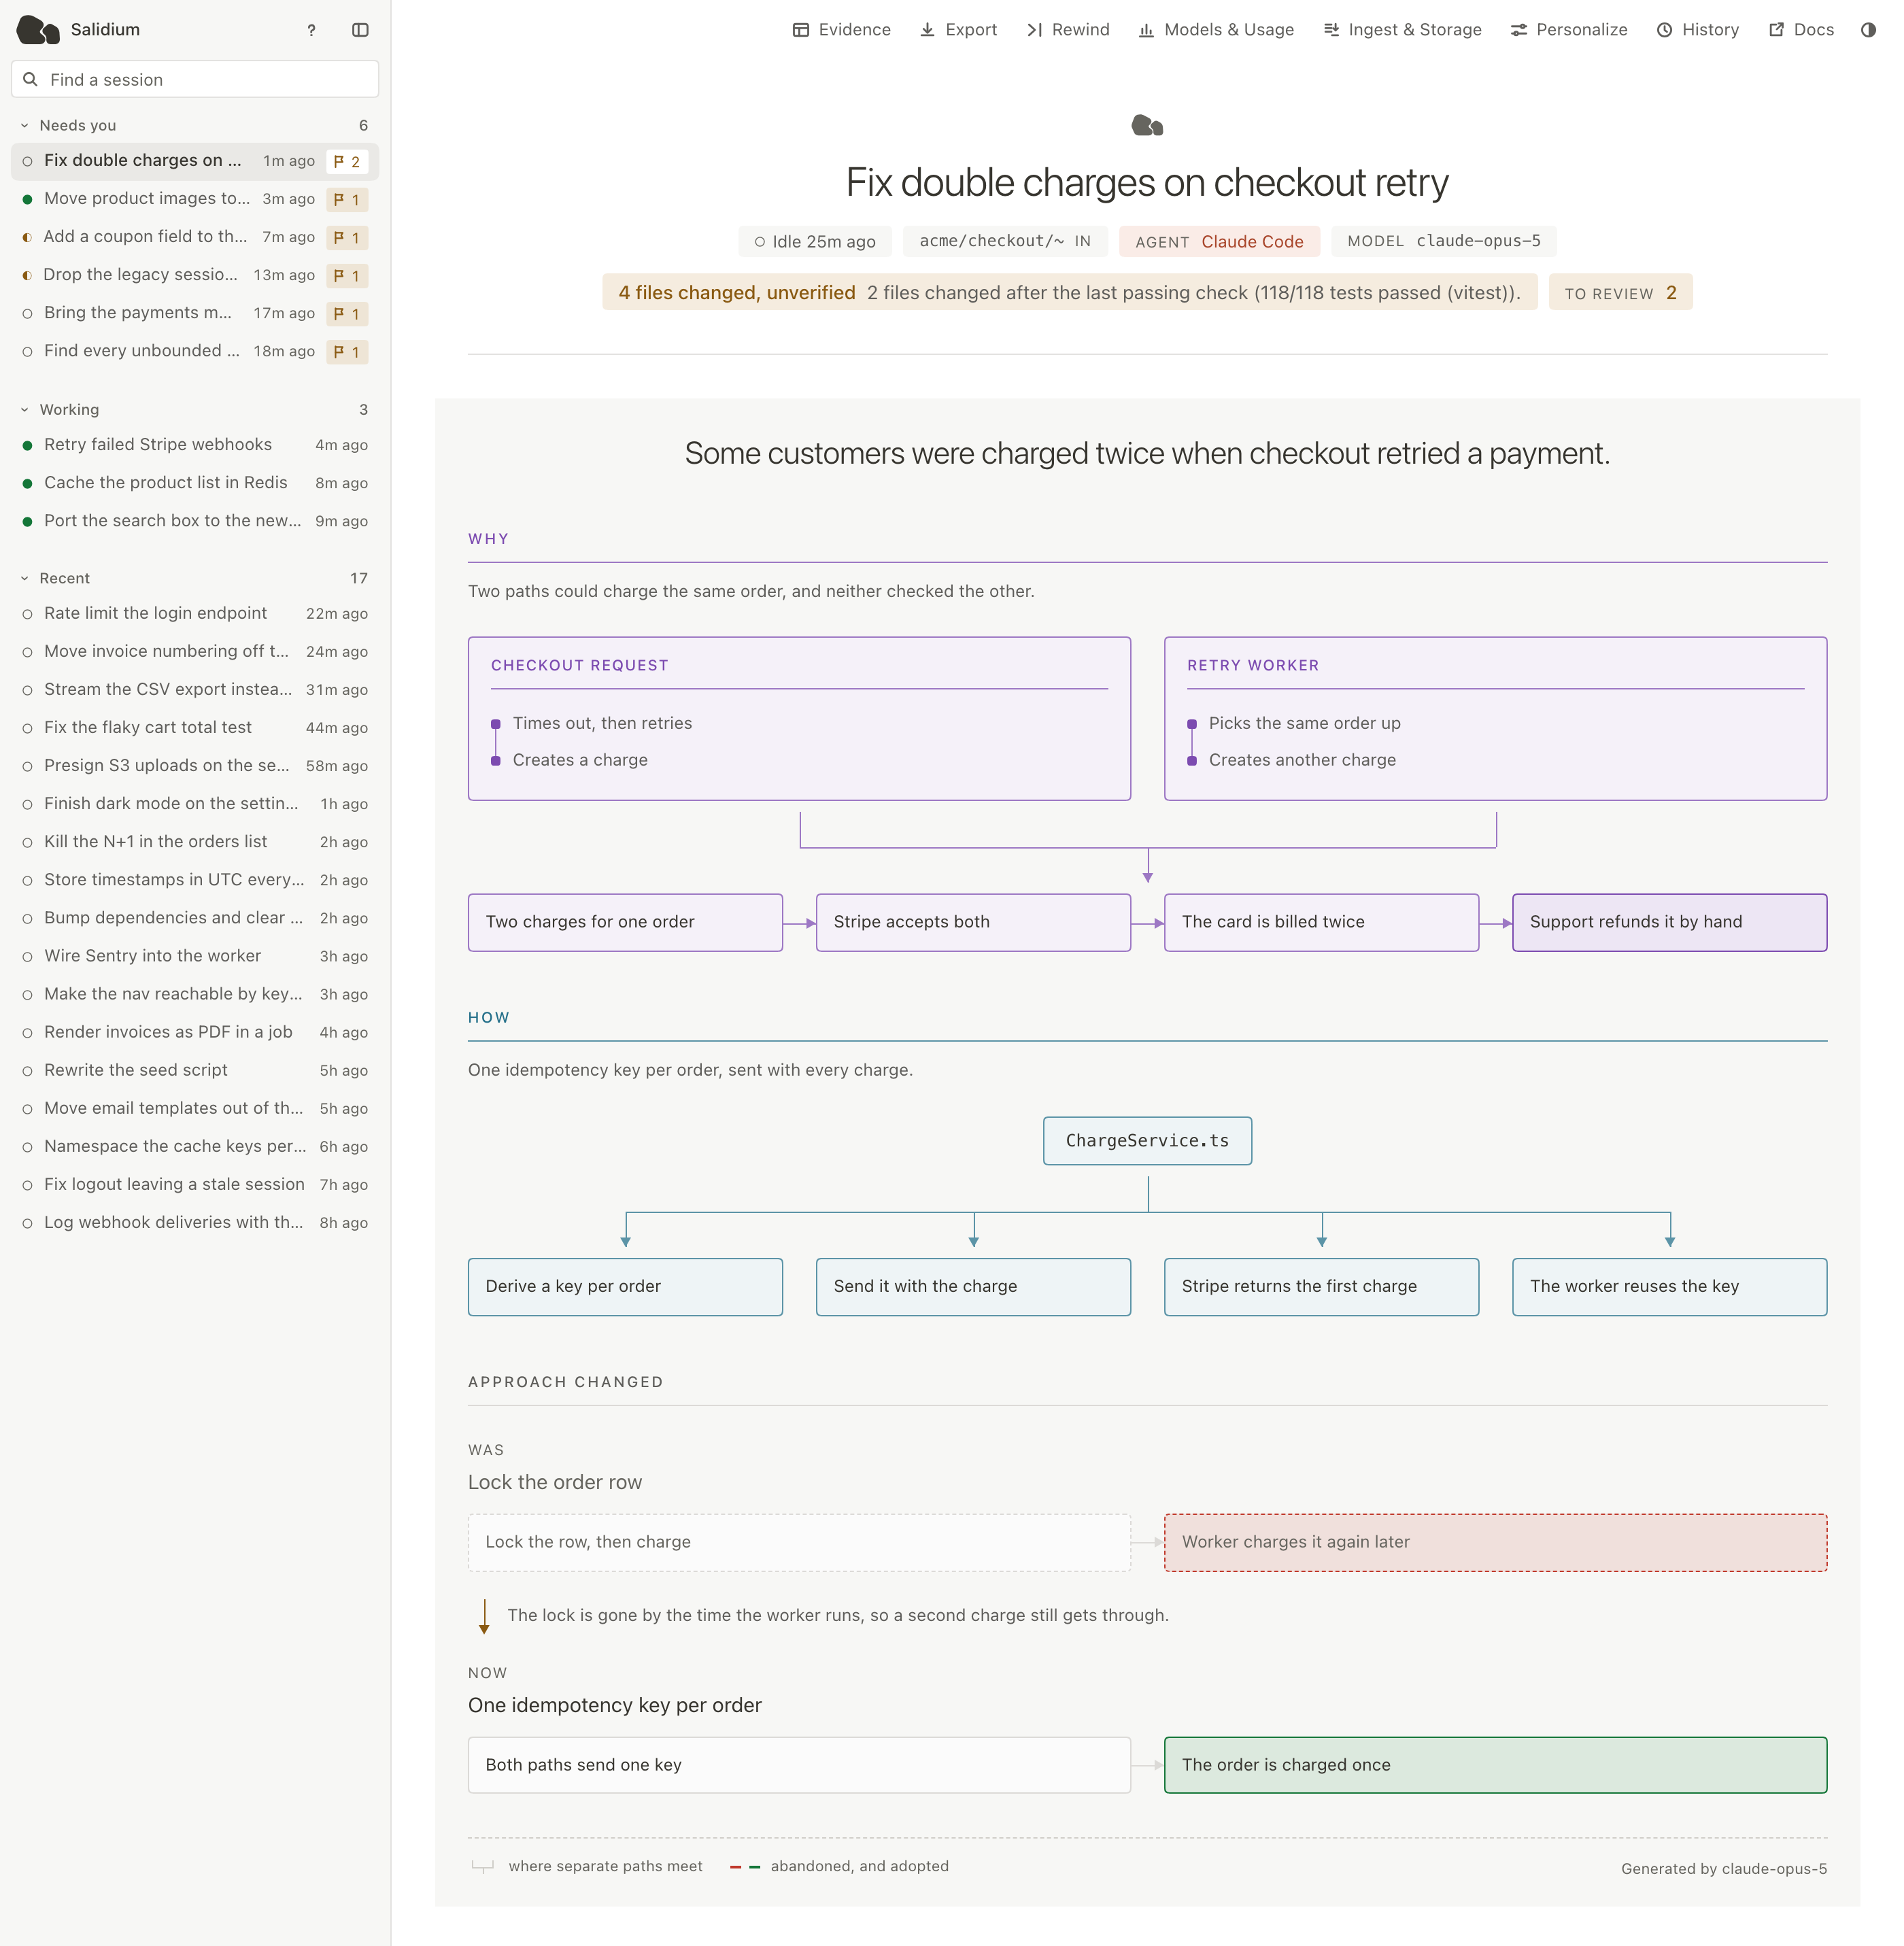Click The order is charged once box

click(1495, 1765)
